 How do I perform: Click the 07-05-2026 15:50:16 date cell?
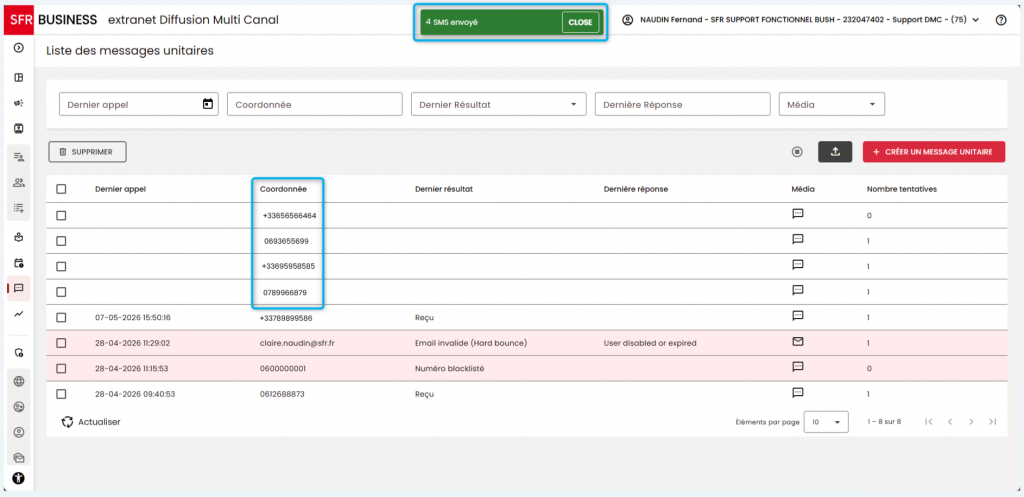point(133,317)
